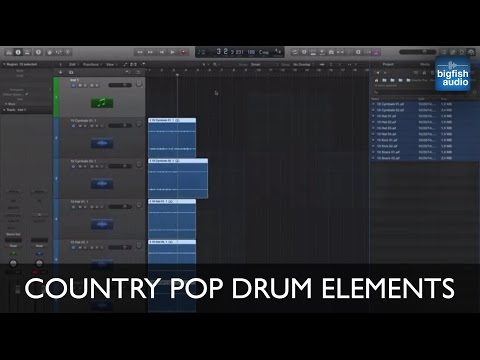
Task: Click the pan knob on Inst 1 track
Action: tap(139, 84)
